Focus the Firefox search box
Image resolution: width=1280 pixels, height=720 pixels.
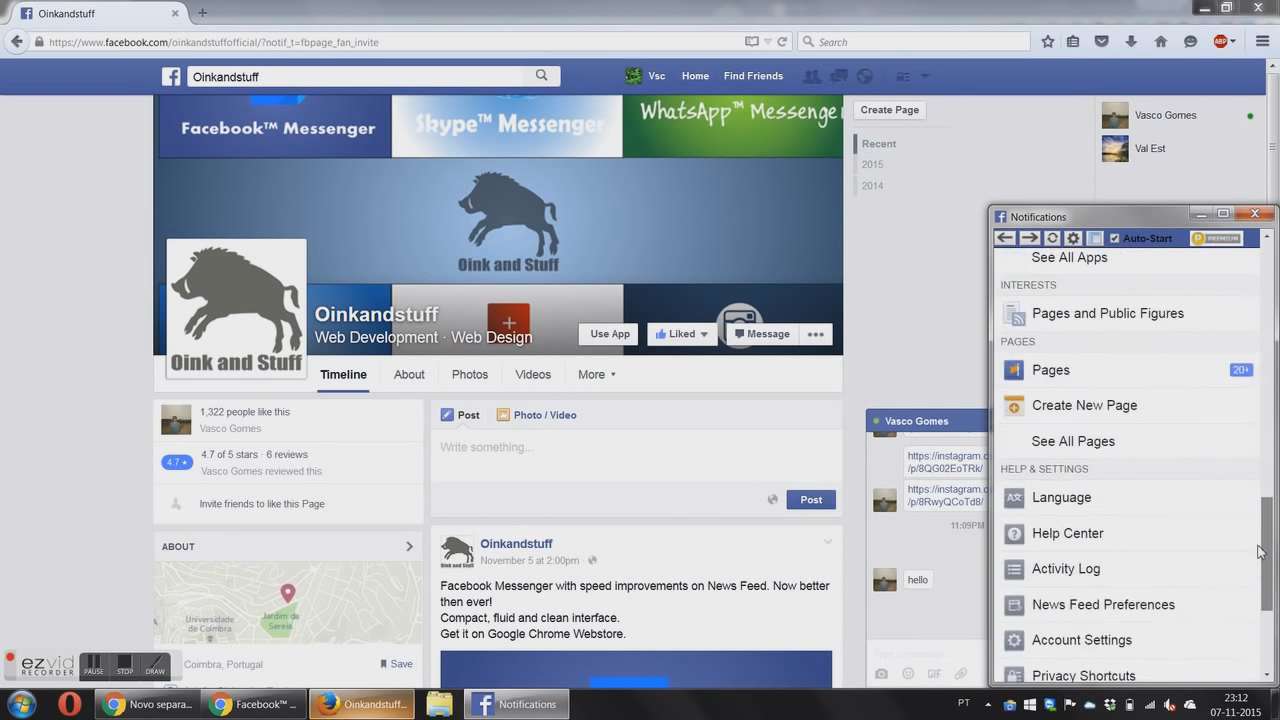pos(913,42)
